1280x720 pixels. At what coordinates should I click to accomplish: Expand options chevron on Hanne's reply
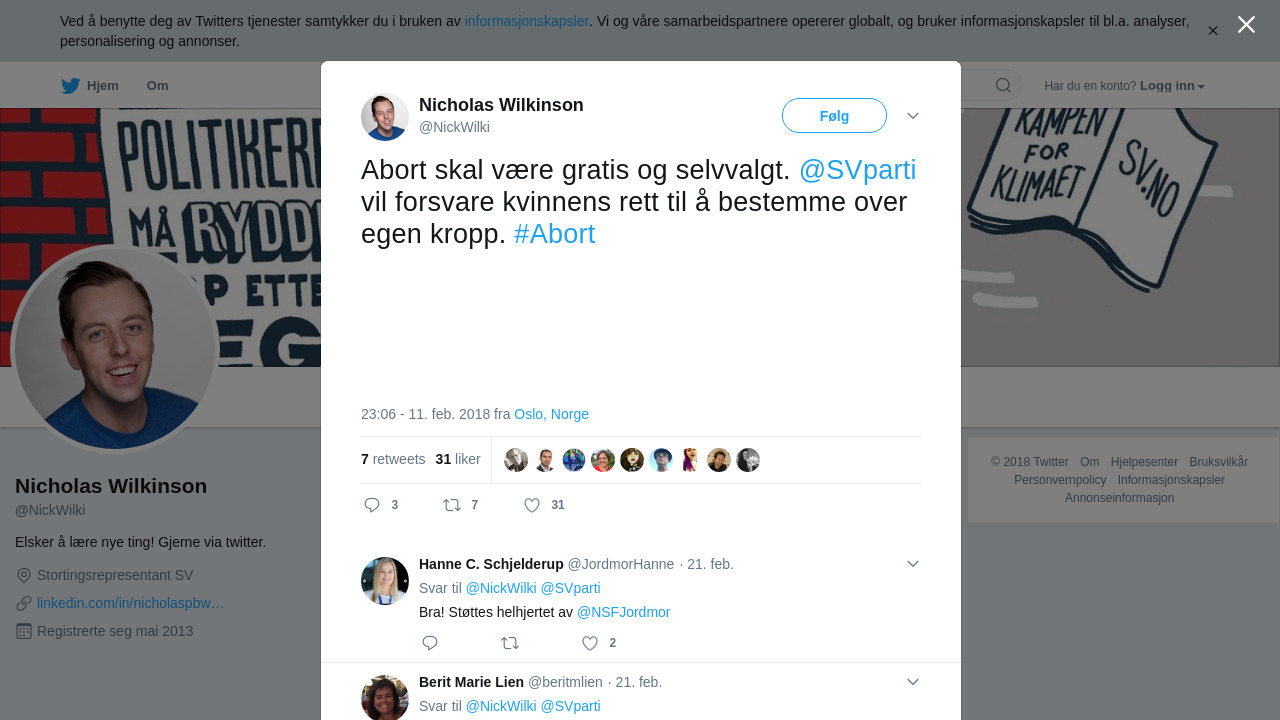click(913, 564)
